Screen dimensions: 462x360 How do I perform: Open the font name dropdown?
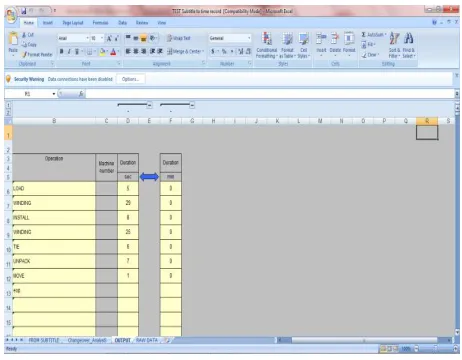88,38
